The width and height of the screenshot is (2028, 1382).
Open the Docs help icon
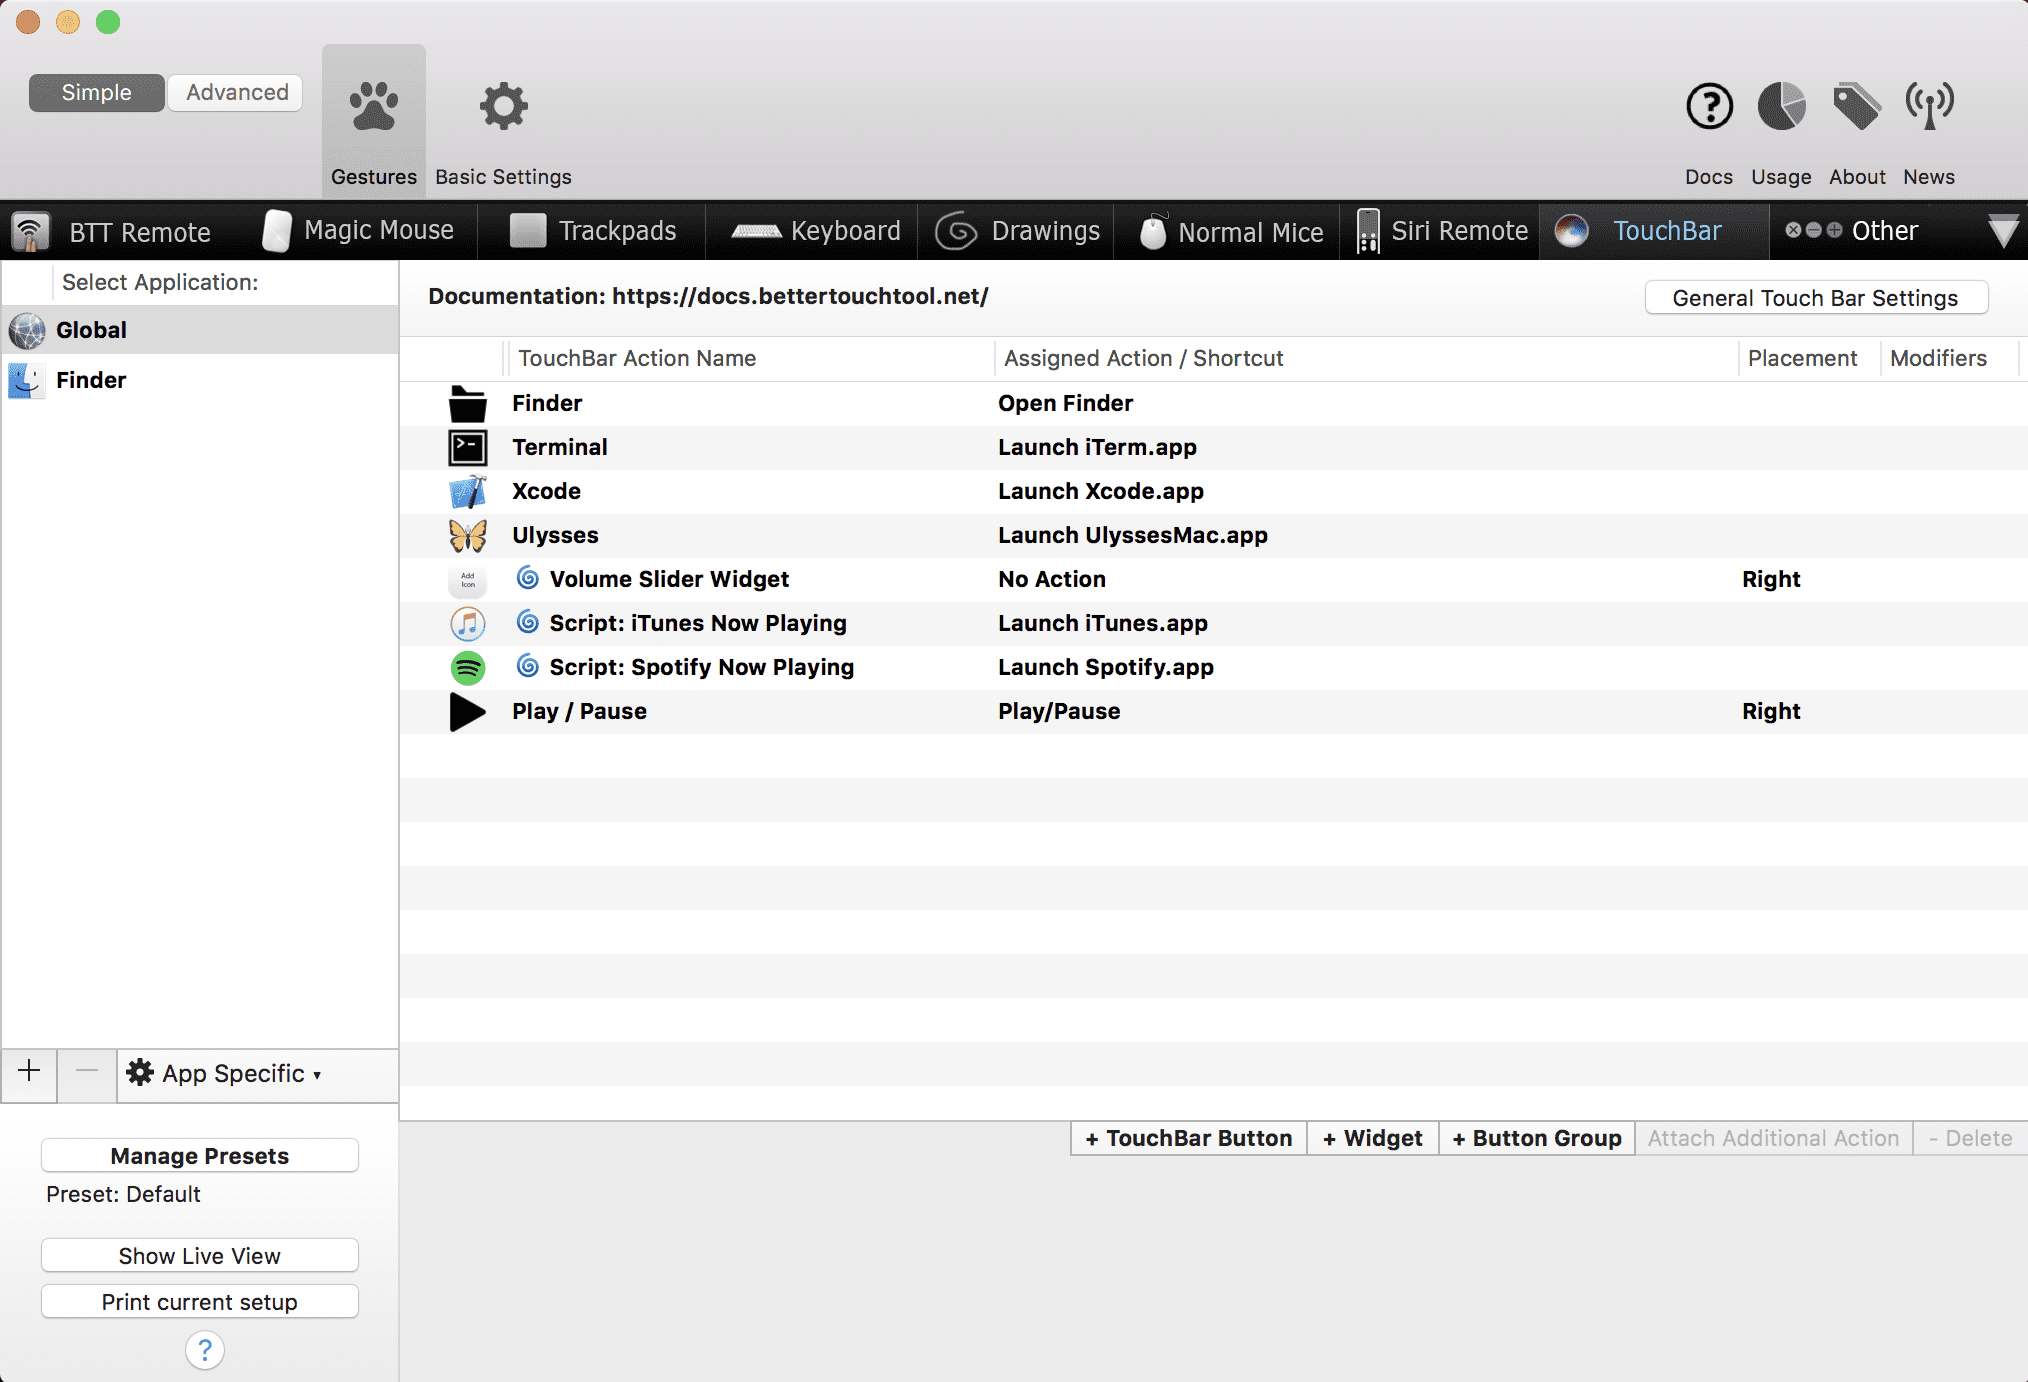point(1709,106)
